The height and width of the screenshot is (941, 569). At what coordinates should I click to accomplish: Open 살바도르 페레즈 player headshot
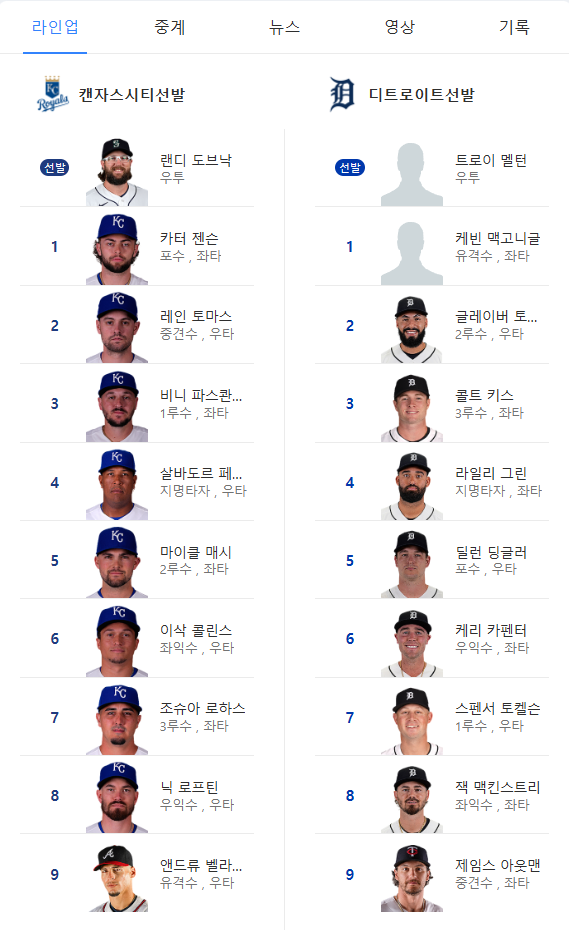(117, 484)
